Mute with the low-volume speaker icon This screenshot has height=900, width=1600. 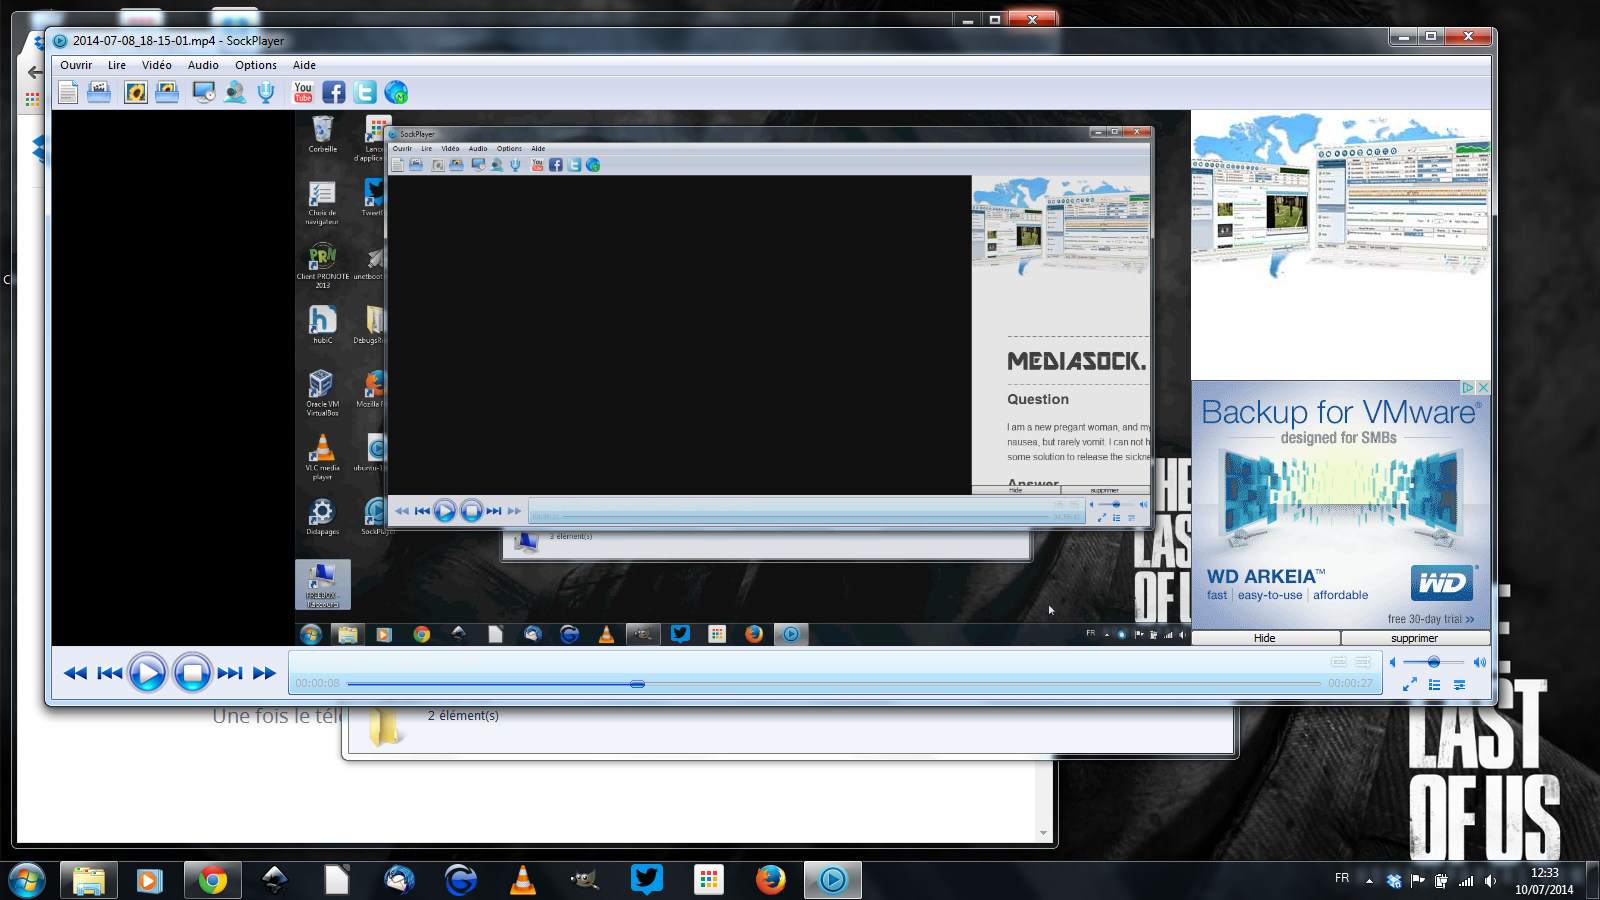[x=1392, y=662]
